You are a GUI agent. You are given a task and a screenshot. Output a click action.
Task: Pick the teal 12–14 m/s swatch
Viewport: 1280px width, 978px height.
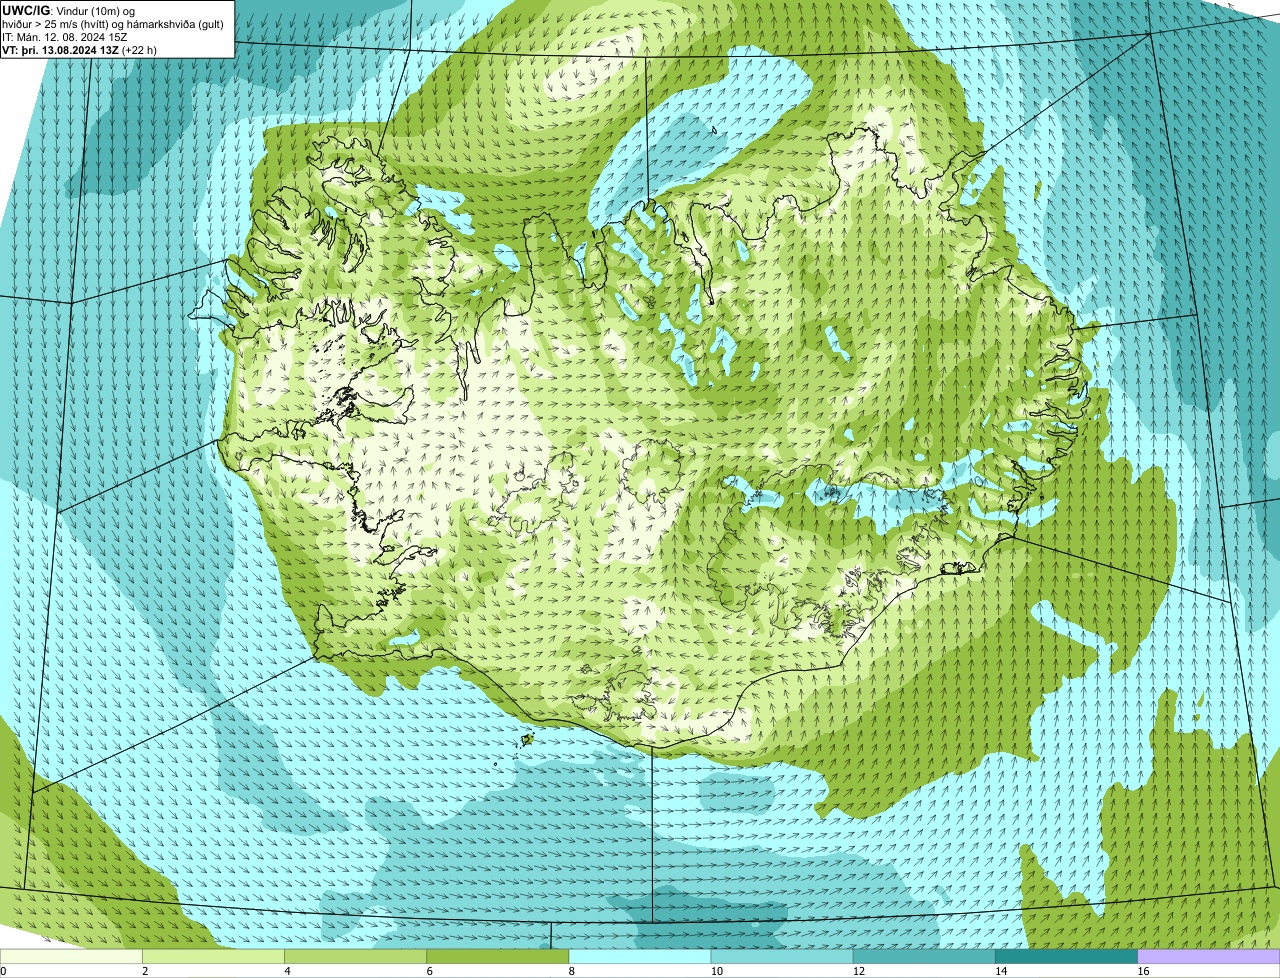pos(924,957)
